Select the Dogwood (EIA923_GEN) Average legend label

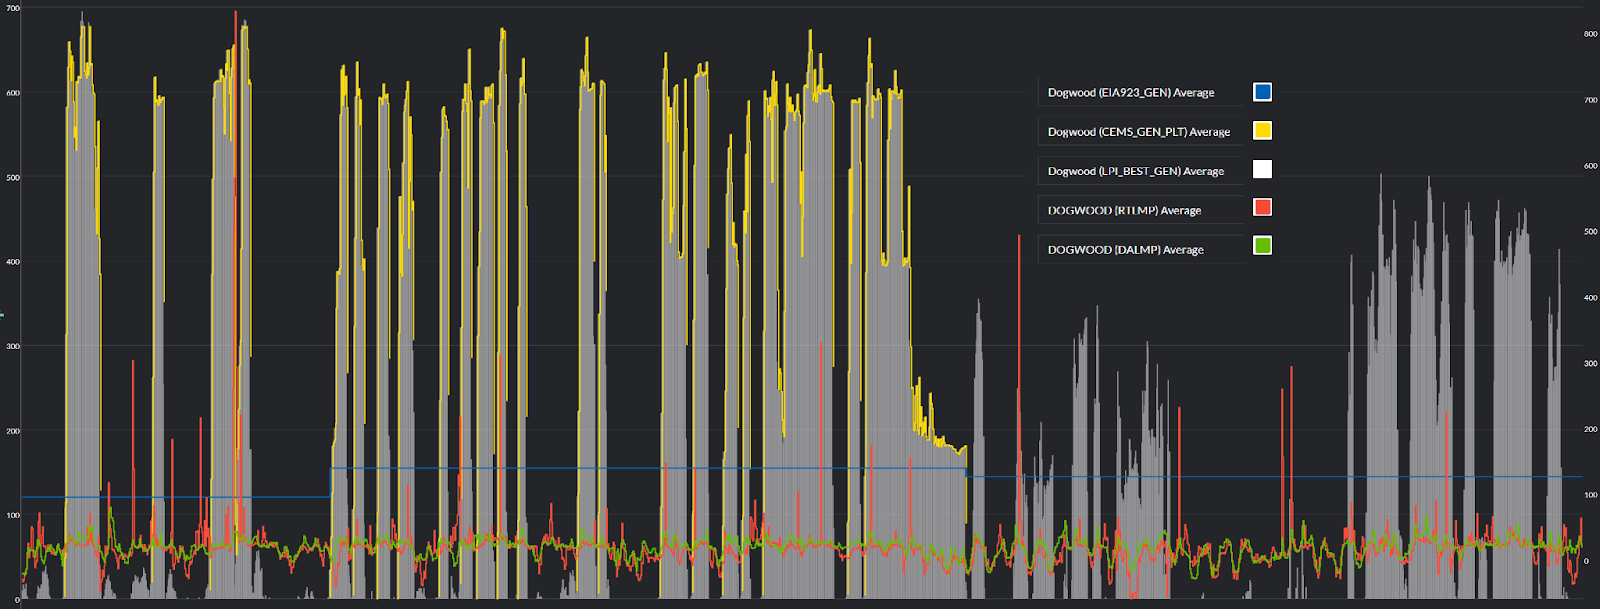click(1131, 93)
